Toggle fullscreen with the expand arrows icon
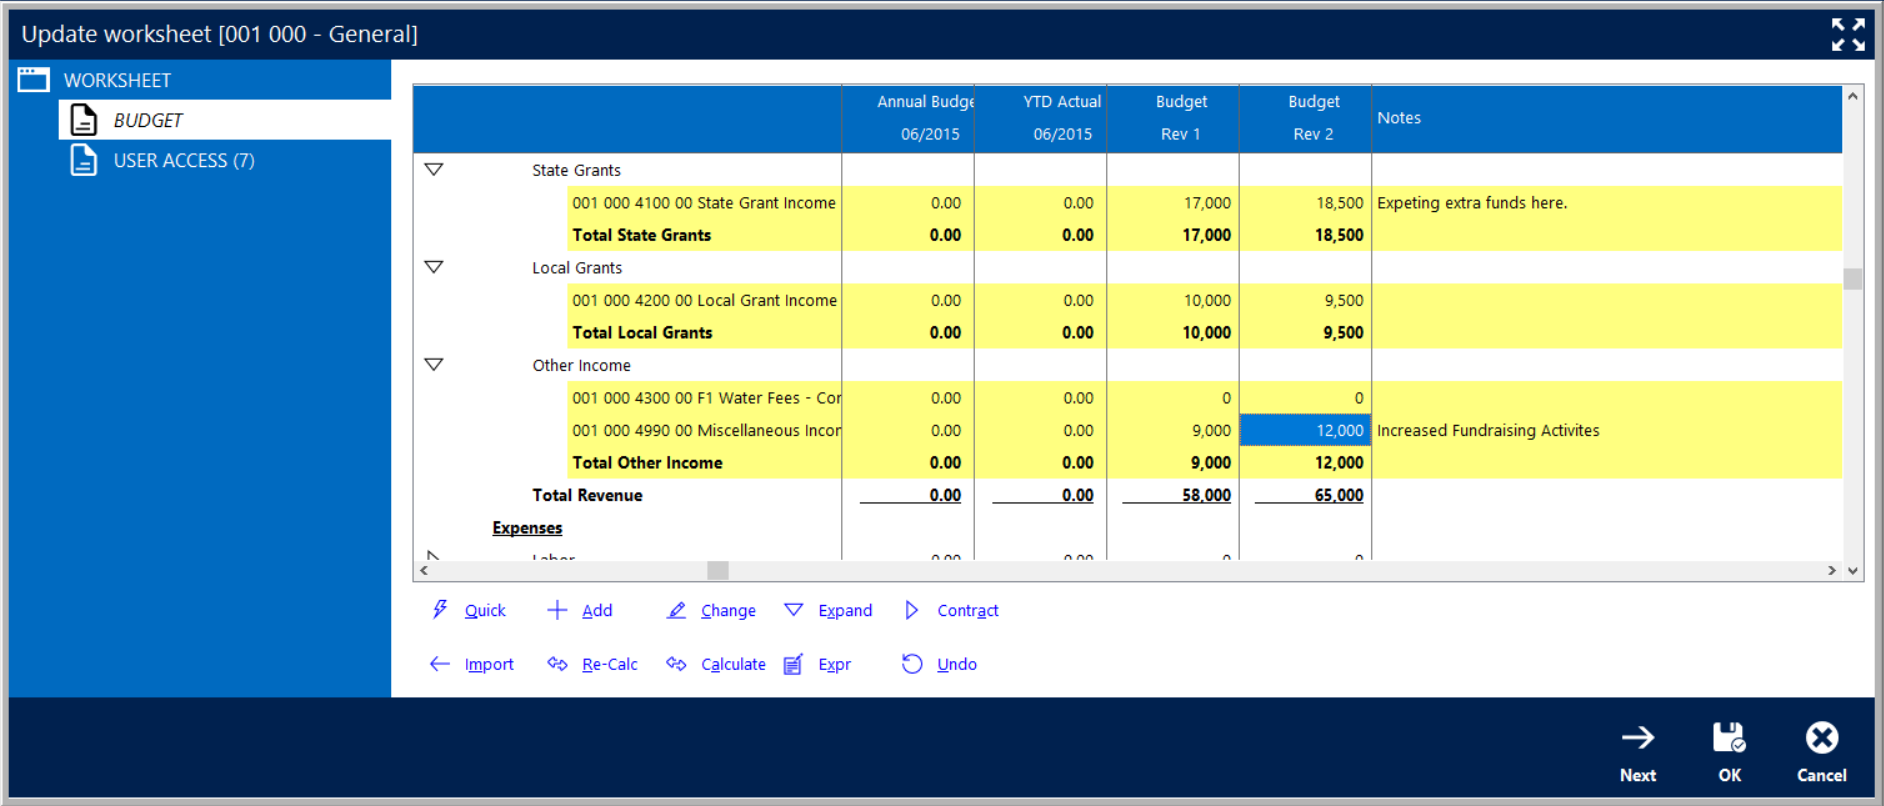Screen dimensions: 1884x806 [x=1847, y=34]
